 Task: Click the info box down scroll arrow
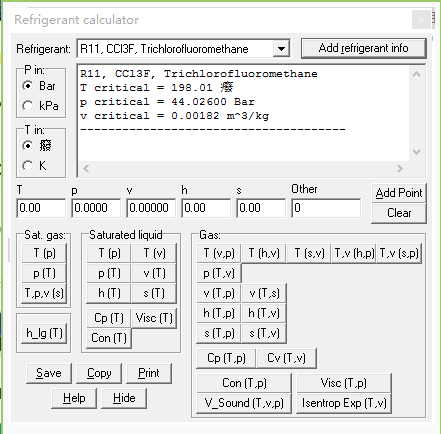[416, 152]
